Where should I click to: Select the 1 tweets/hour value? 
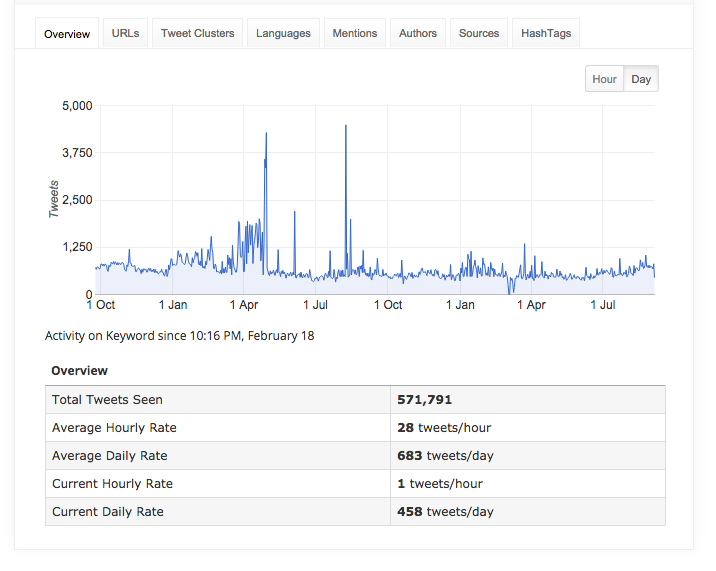440,484
